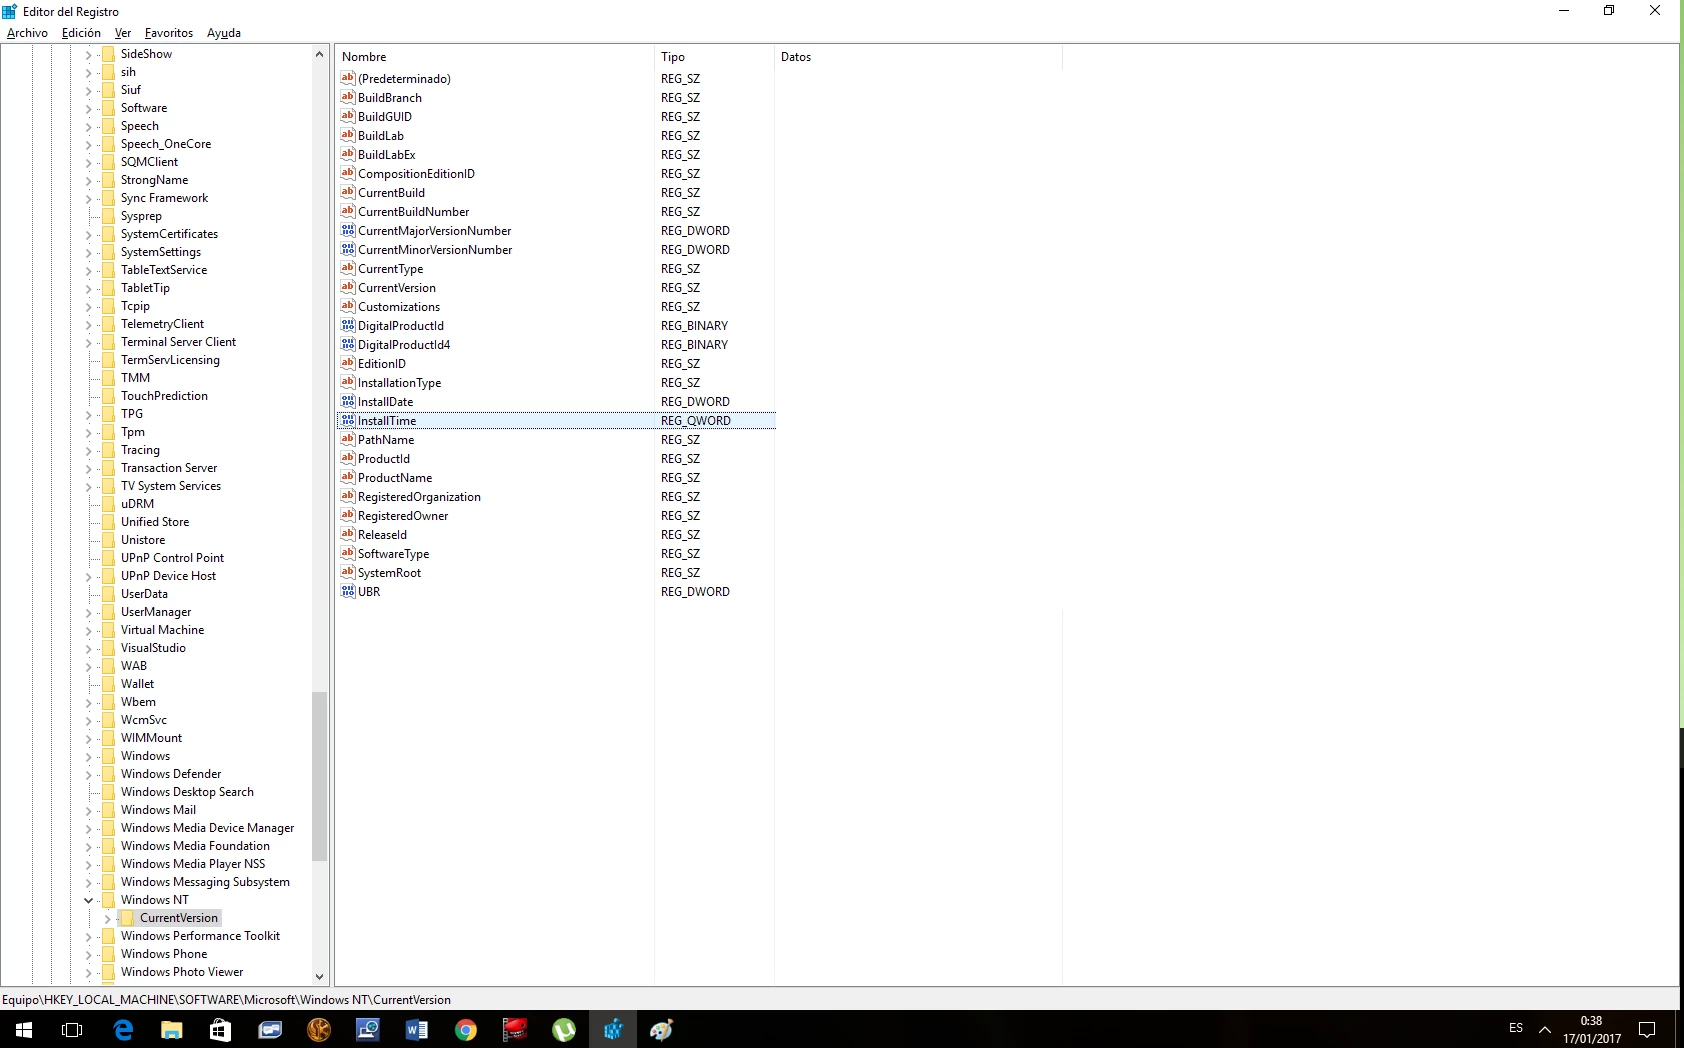Viewport: 1684px width, 1048px height.
Task: Click the folder icon of TMM
Action: (108, 378)
